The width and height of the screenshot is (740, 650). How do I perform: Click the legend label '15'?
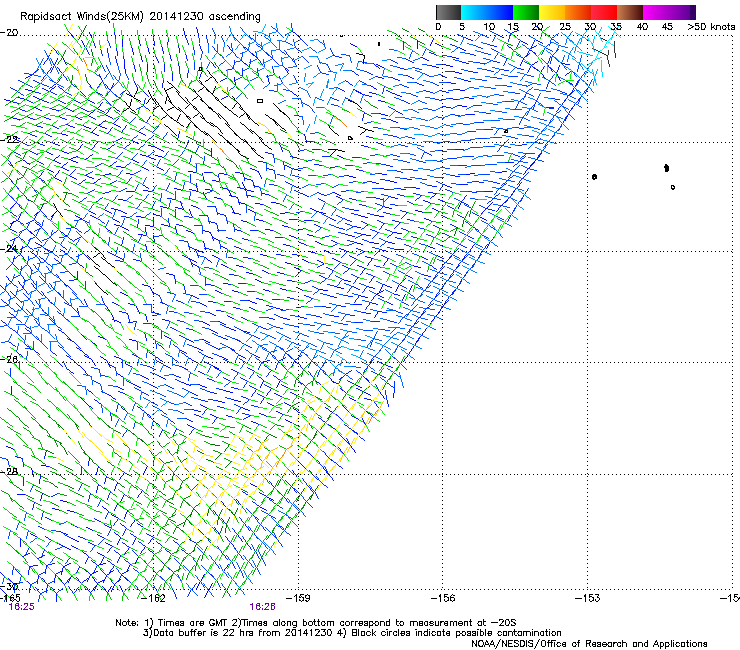click(x=513, y=27)
